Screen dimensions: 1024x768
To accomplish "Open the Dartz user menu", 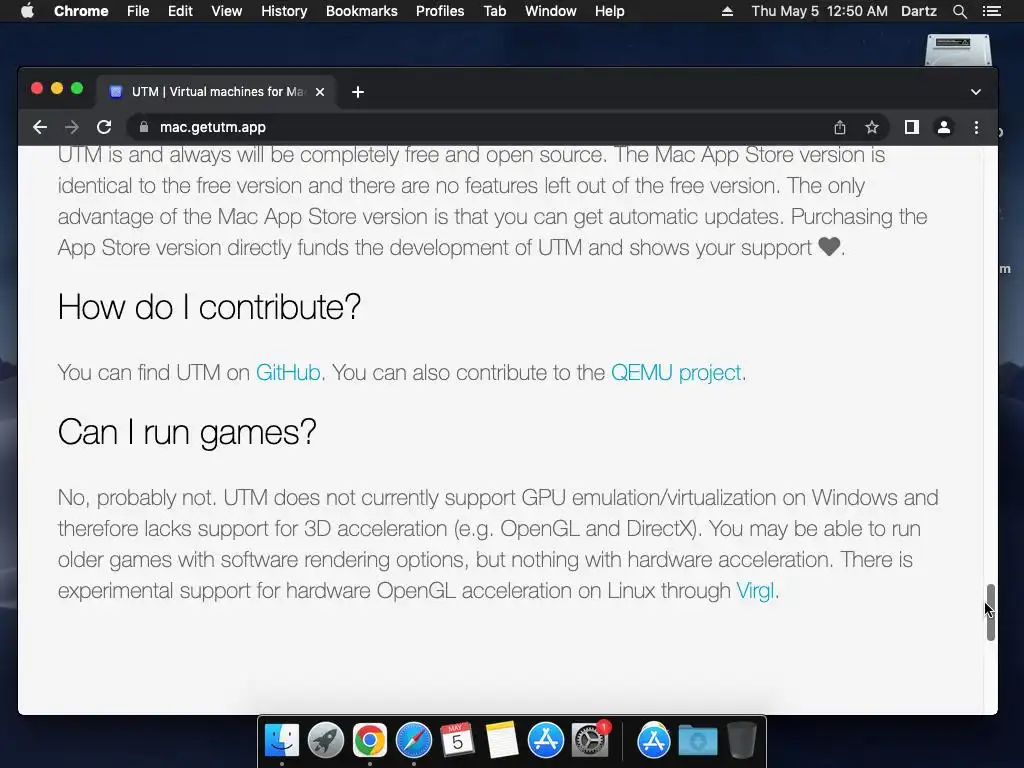I will pos(919,11).
